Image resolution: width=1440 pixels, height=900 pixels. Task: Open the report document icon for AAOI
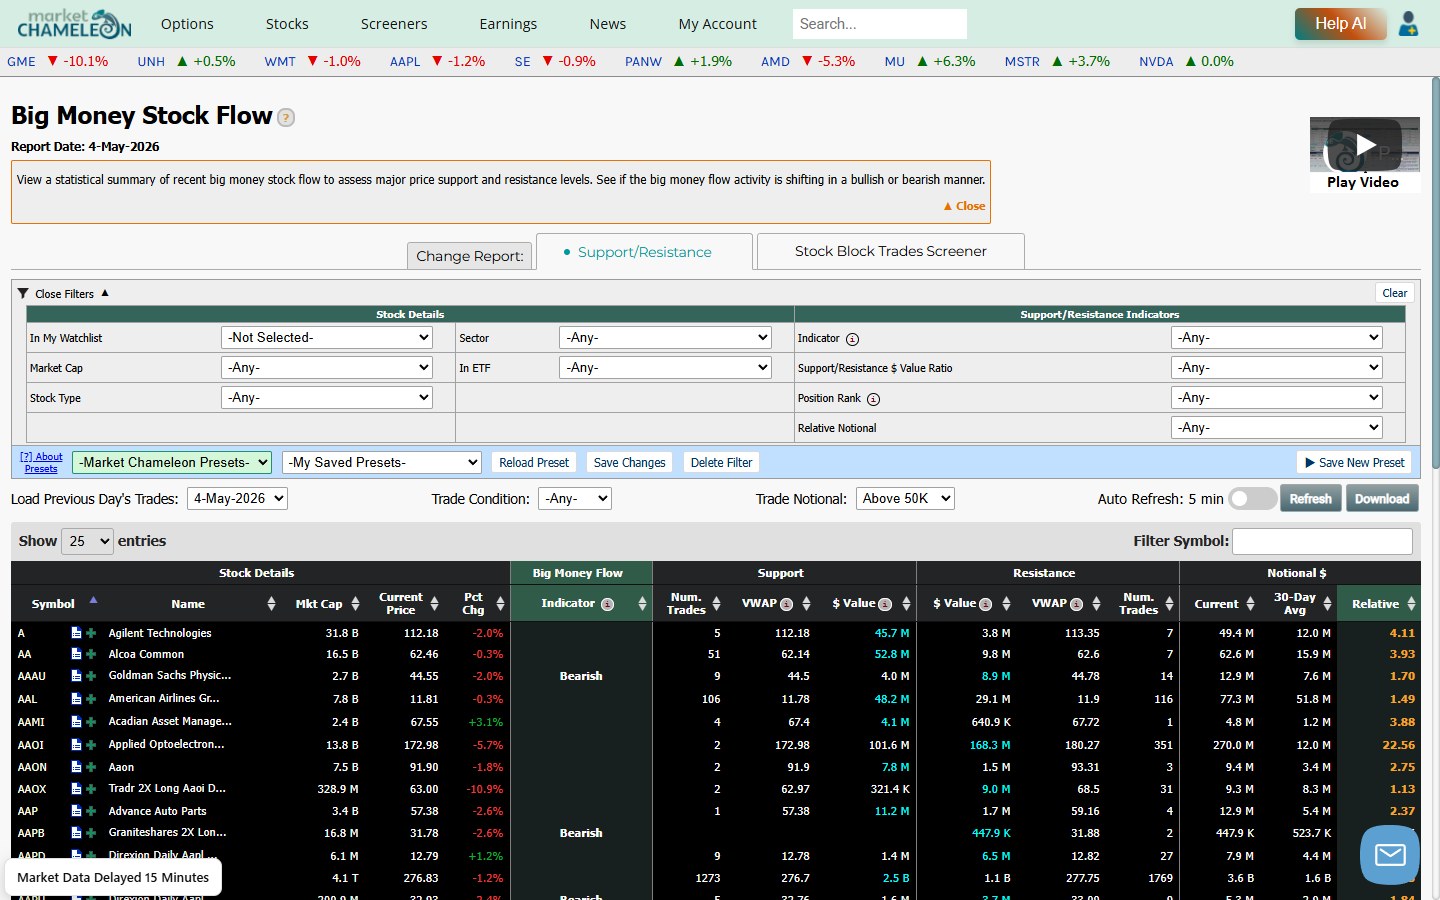76,745
